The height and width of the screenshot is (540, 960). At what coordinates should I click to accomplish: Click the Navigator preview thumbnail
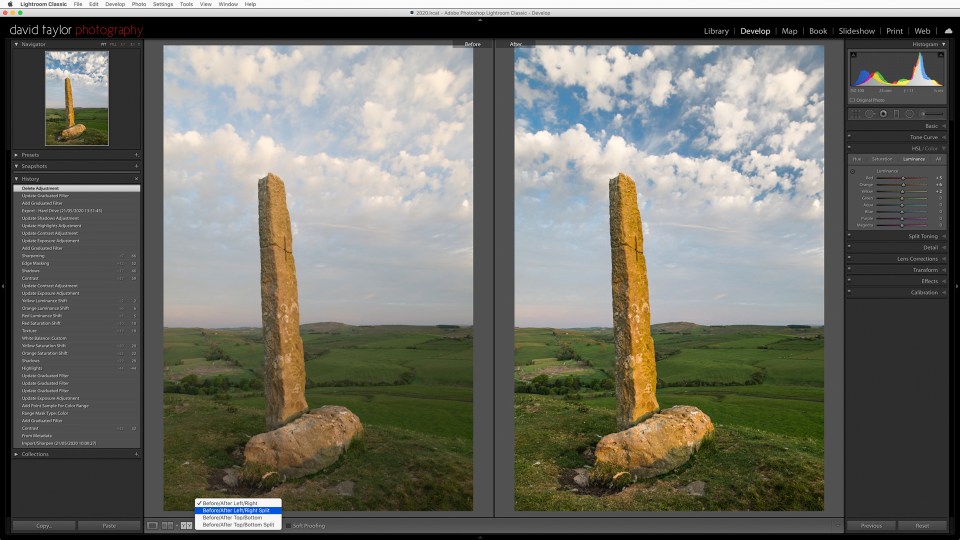coord(77,98)
